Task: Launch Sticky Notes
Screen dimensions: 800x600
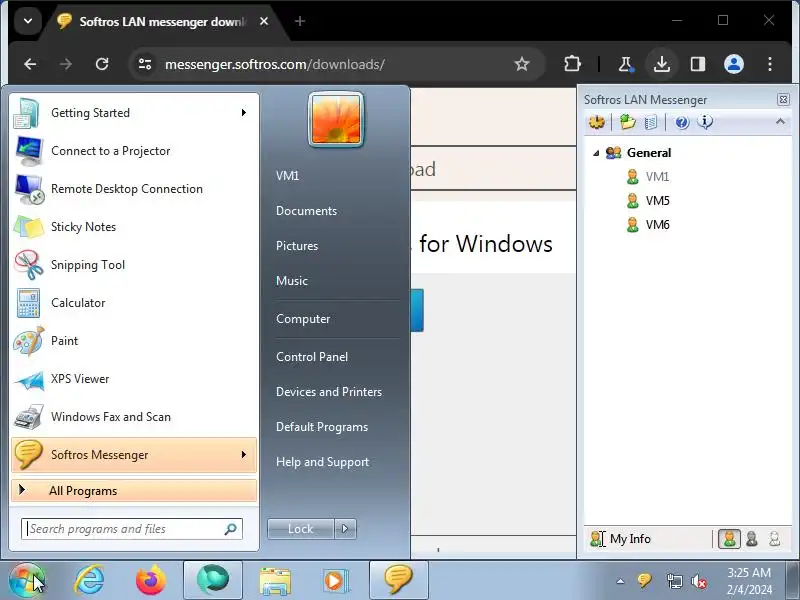Action: tap(134, 227)
